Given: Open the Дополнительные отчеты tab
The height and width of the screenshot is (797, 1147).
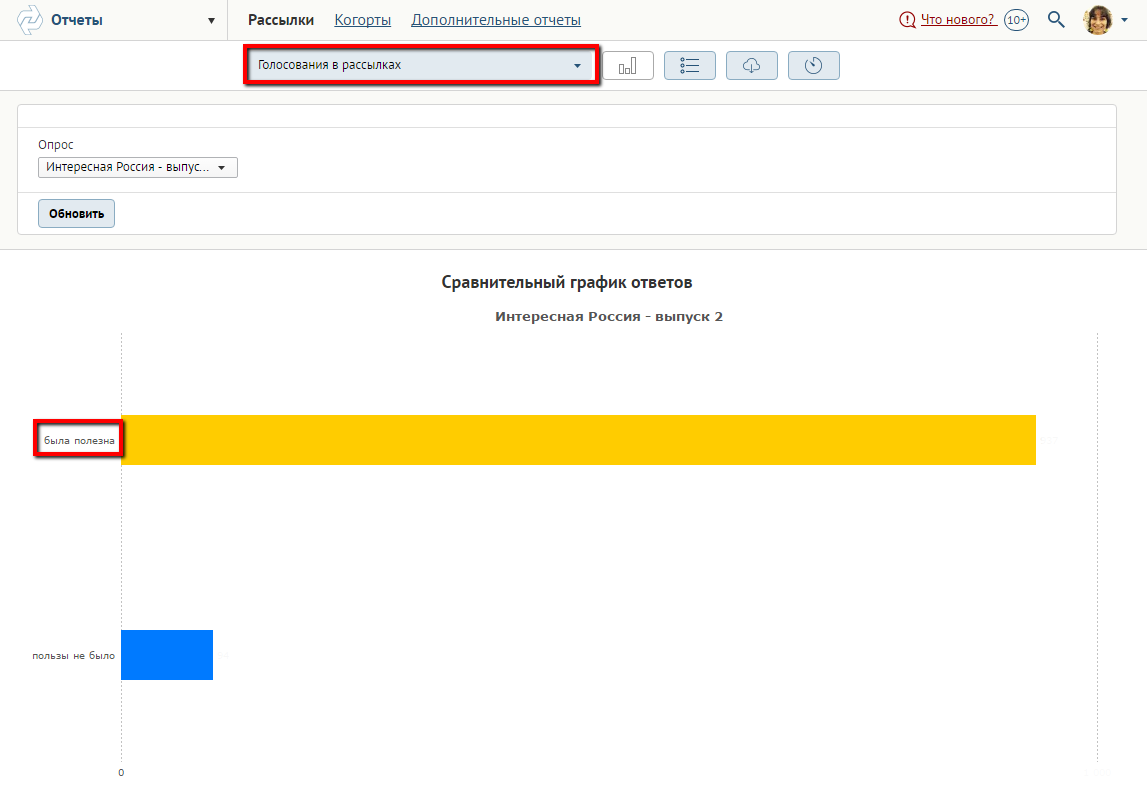Looking at the screenshot, I should [496, 20].
